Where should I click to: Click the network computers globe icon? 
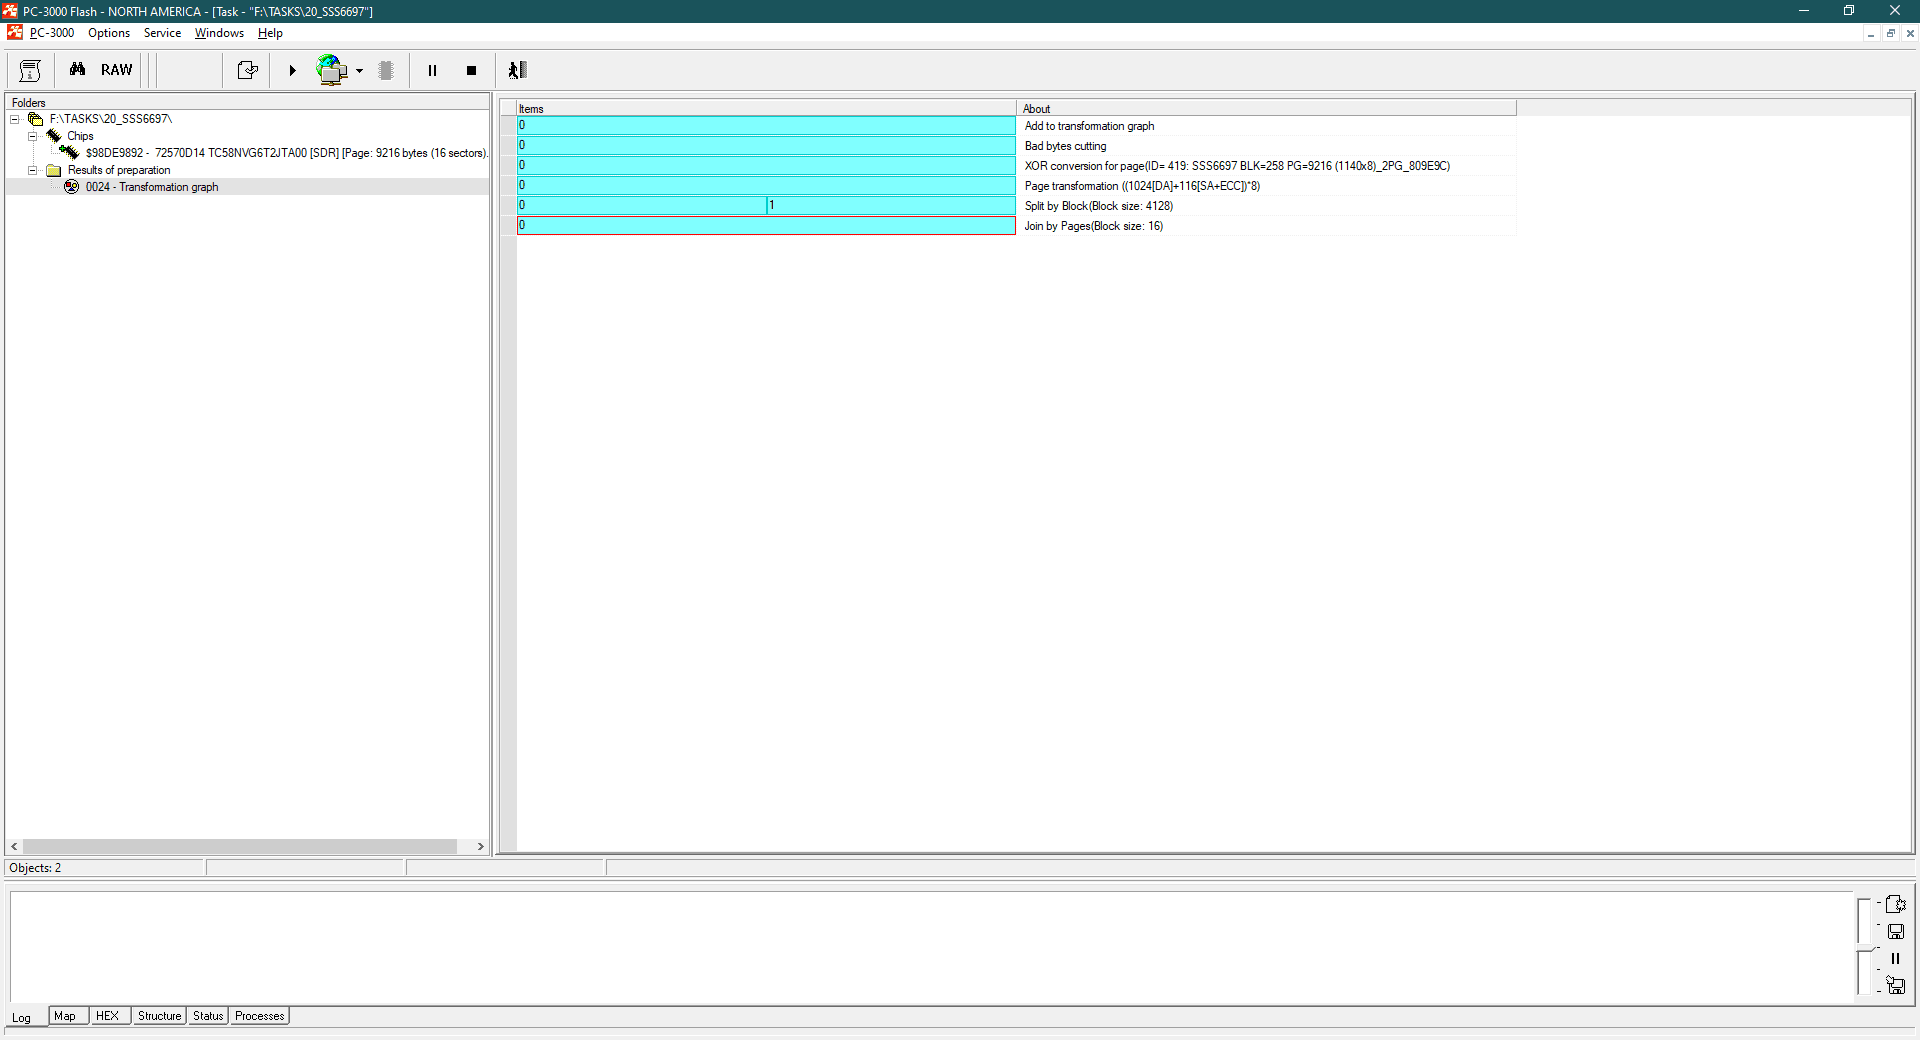tap(331, 70)
